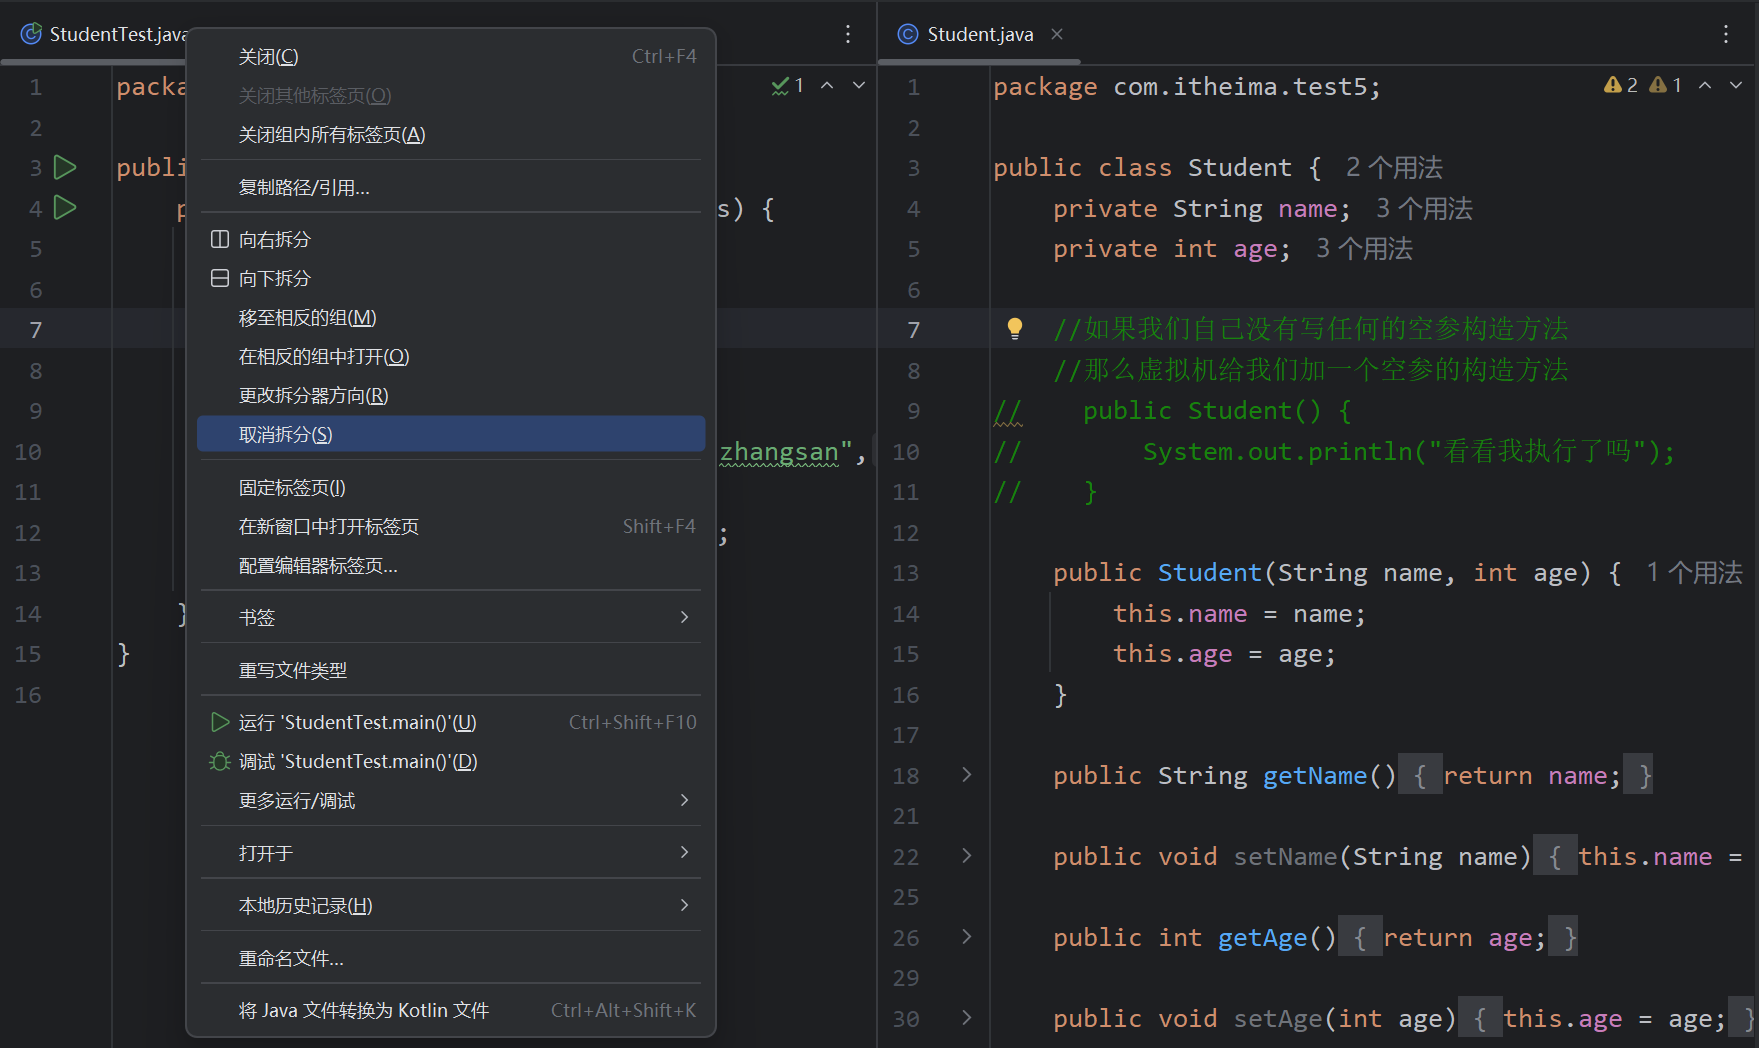Open 配置编辑器标签页 settings entry

click(451, 566)
